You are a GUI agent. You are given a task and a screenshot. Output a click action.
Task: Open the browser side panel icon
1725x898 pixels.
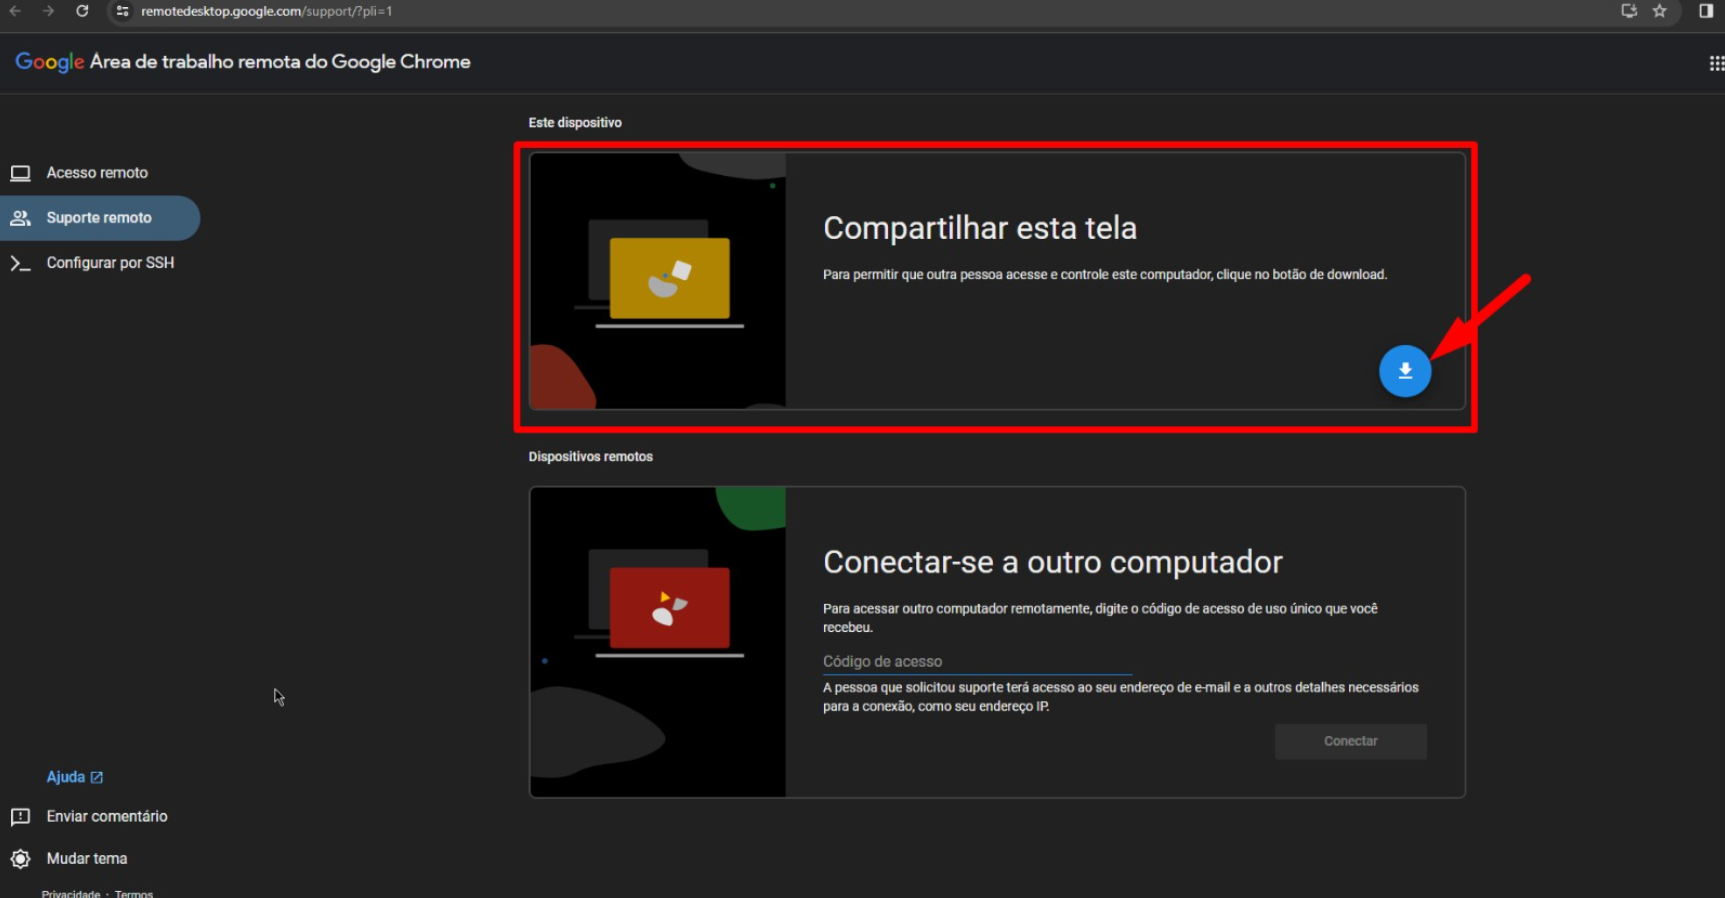[x=1706, y=11]
